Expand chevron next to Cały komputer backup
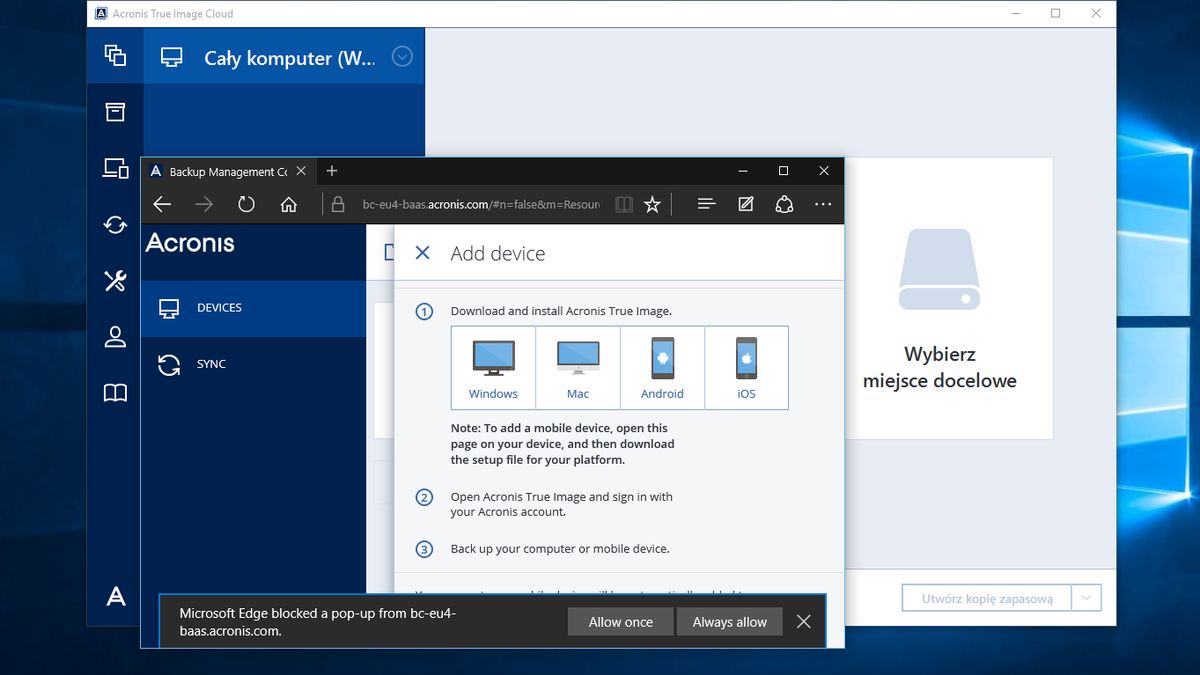Viewport: 1200px width, 675px height. pos(402,56)
